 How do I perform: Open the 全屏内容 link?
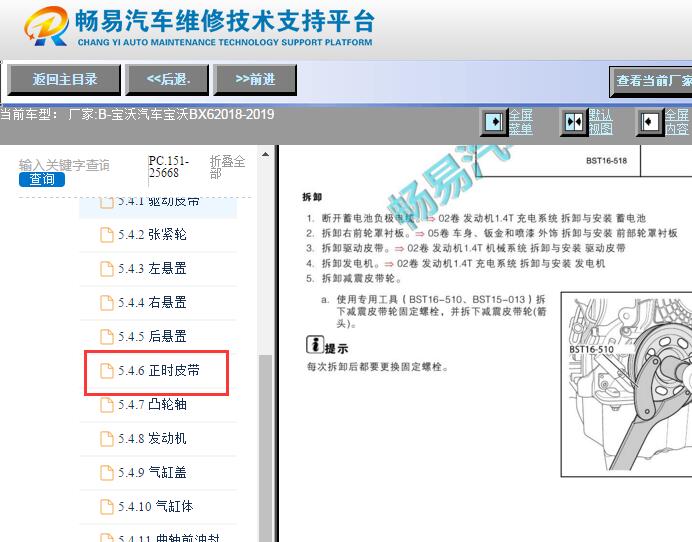click(x=677, y=122)
